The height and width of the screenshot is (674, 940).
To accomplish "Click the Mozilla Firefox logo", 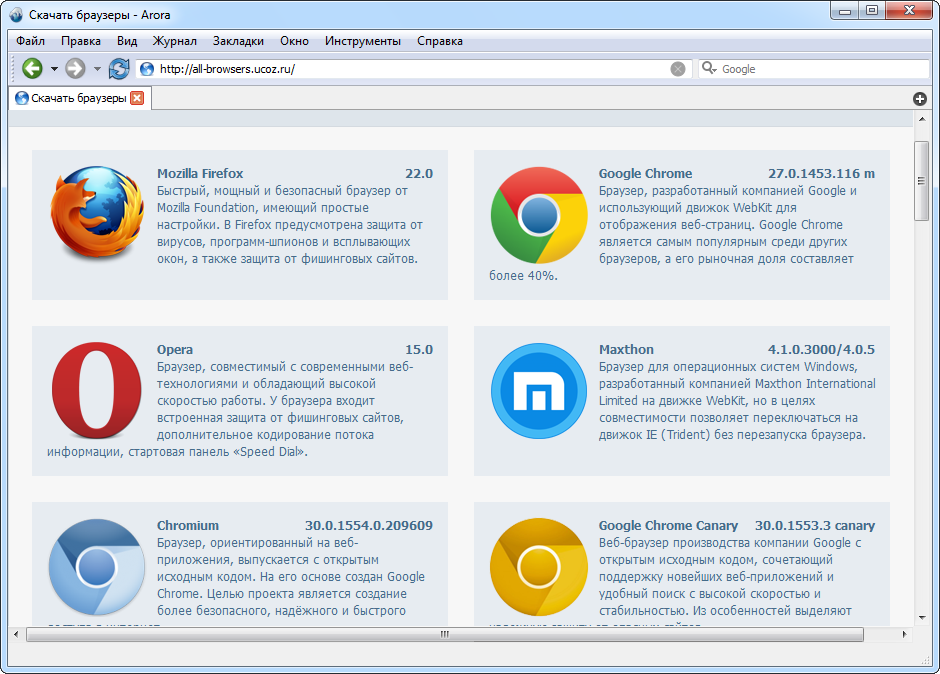I will [97, 213].
